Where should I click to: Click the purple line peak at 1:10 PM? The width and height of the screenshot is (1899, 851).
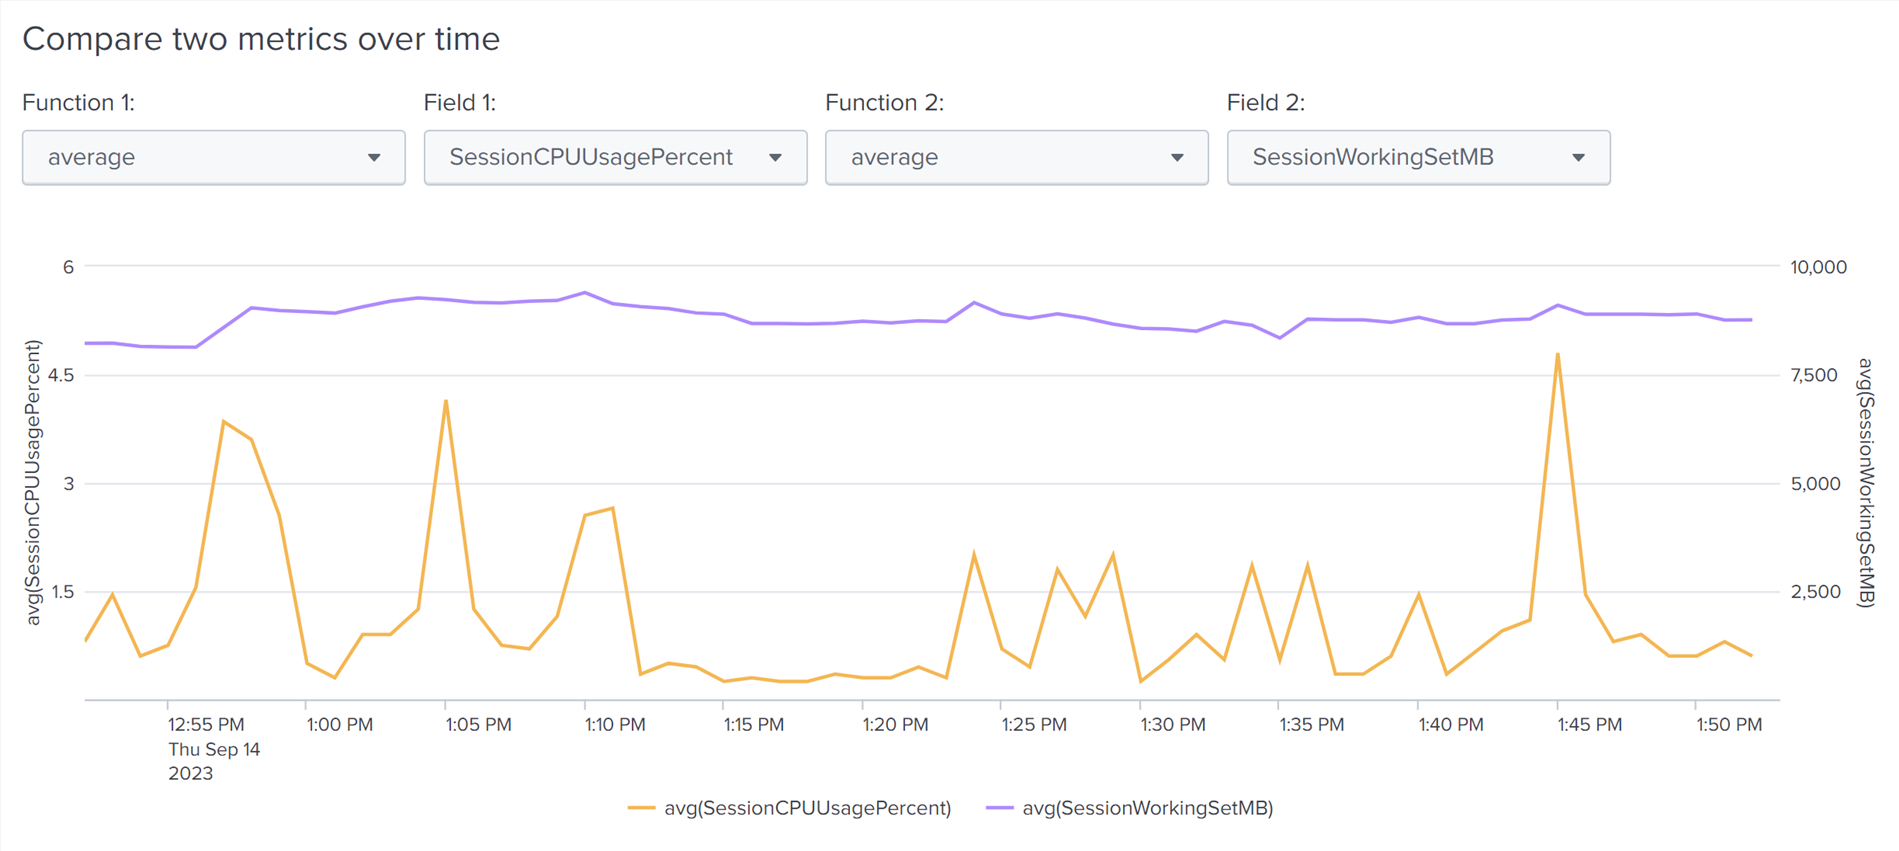[585, 293]
